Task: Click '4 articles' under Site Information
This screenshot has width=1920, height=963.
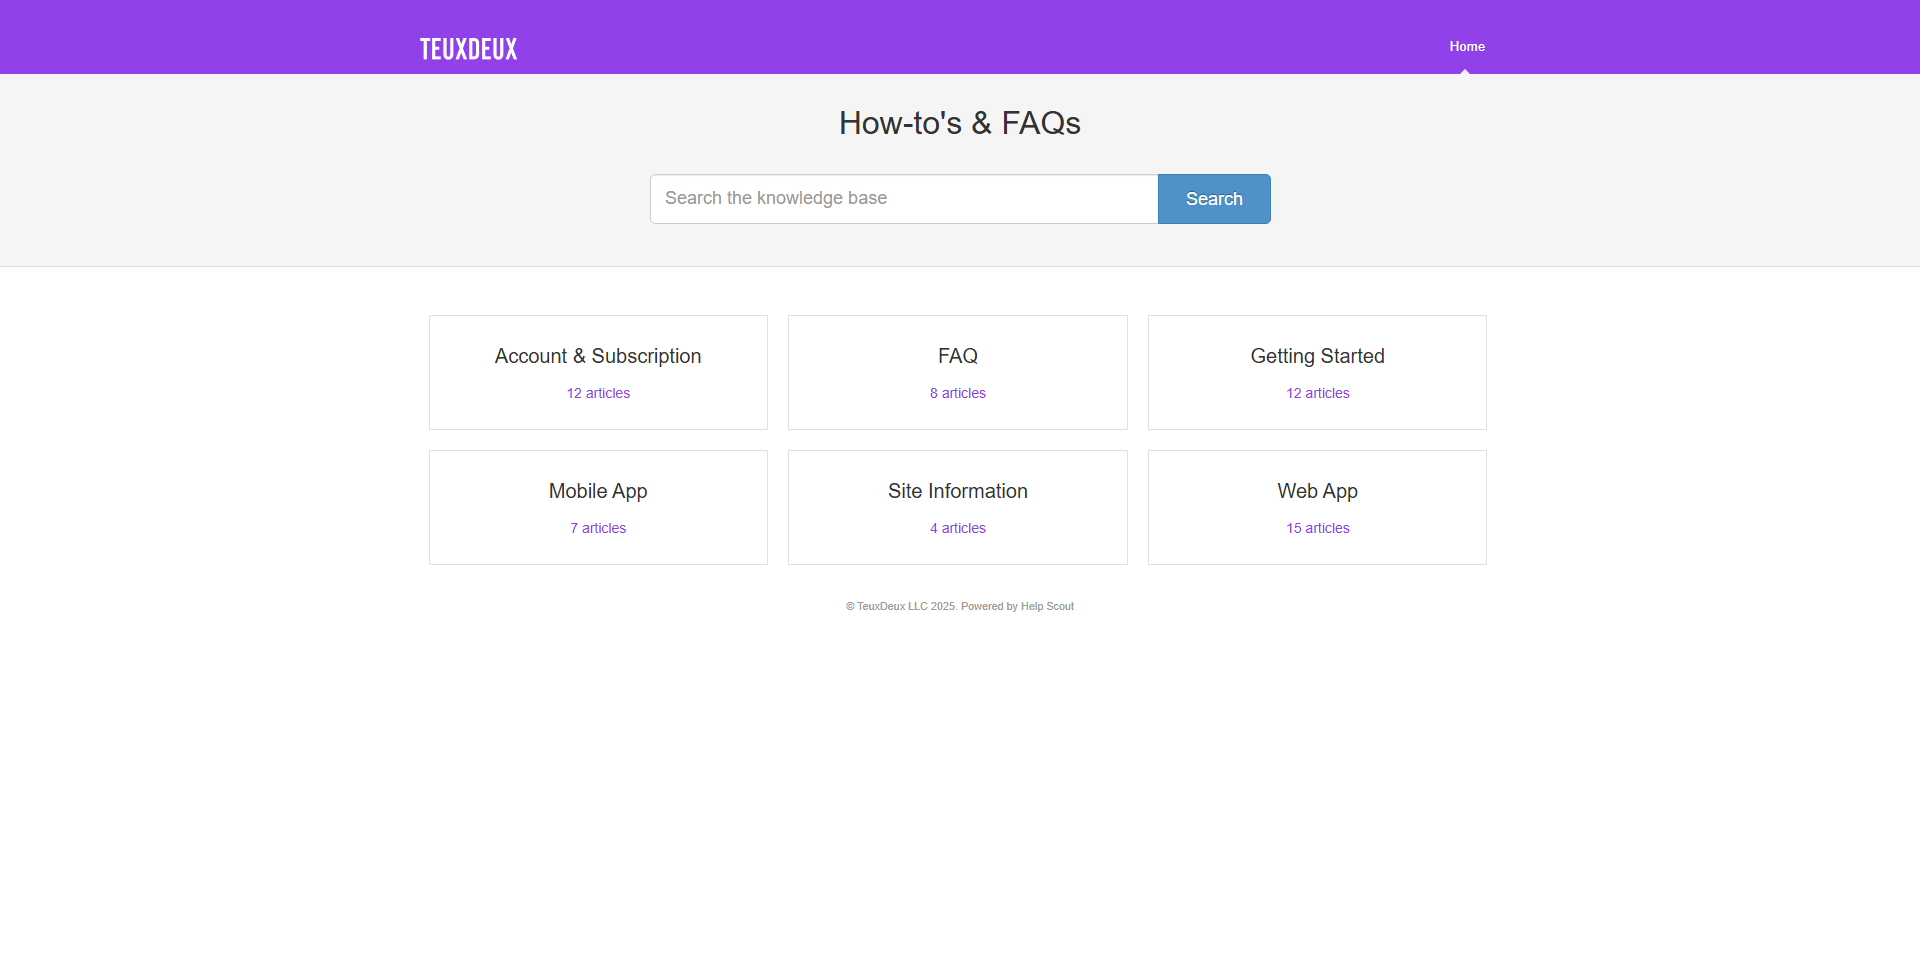Action: tap(957, 529)
